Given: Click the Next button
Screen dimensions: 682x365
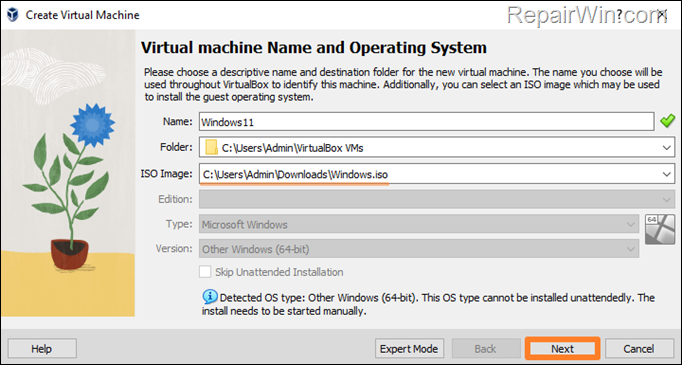Looking at the screenshot, I should (562, 348).
